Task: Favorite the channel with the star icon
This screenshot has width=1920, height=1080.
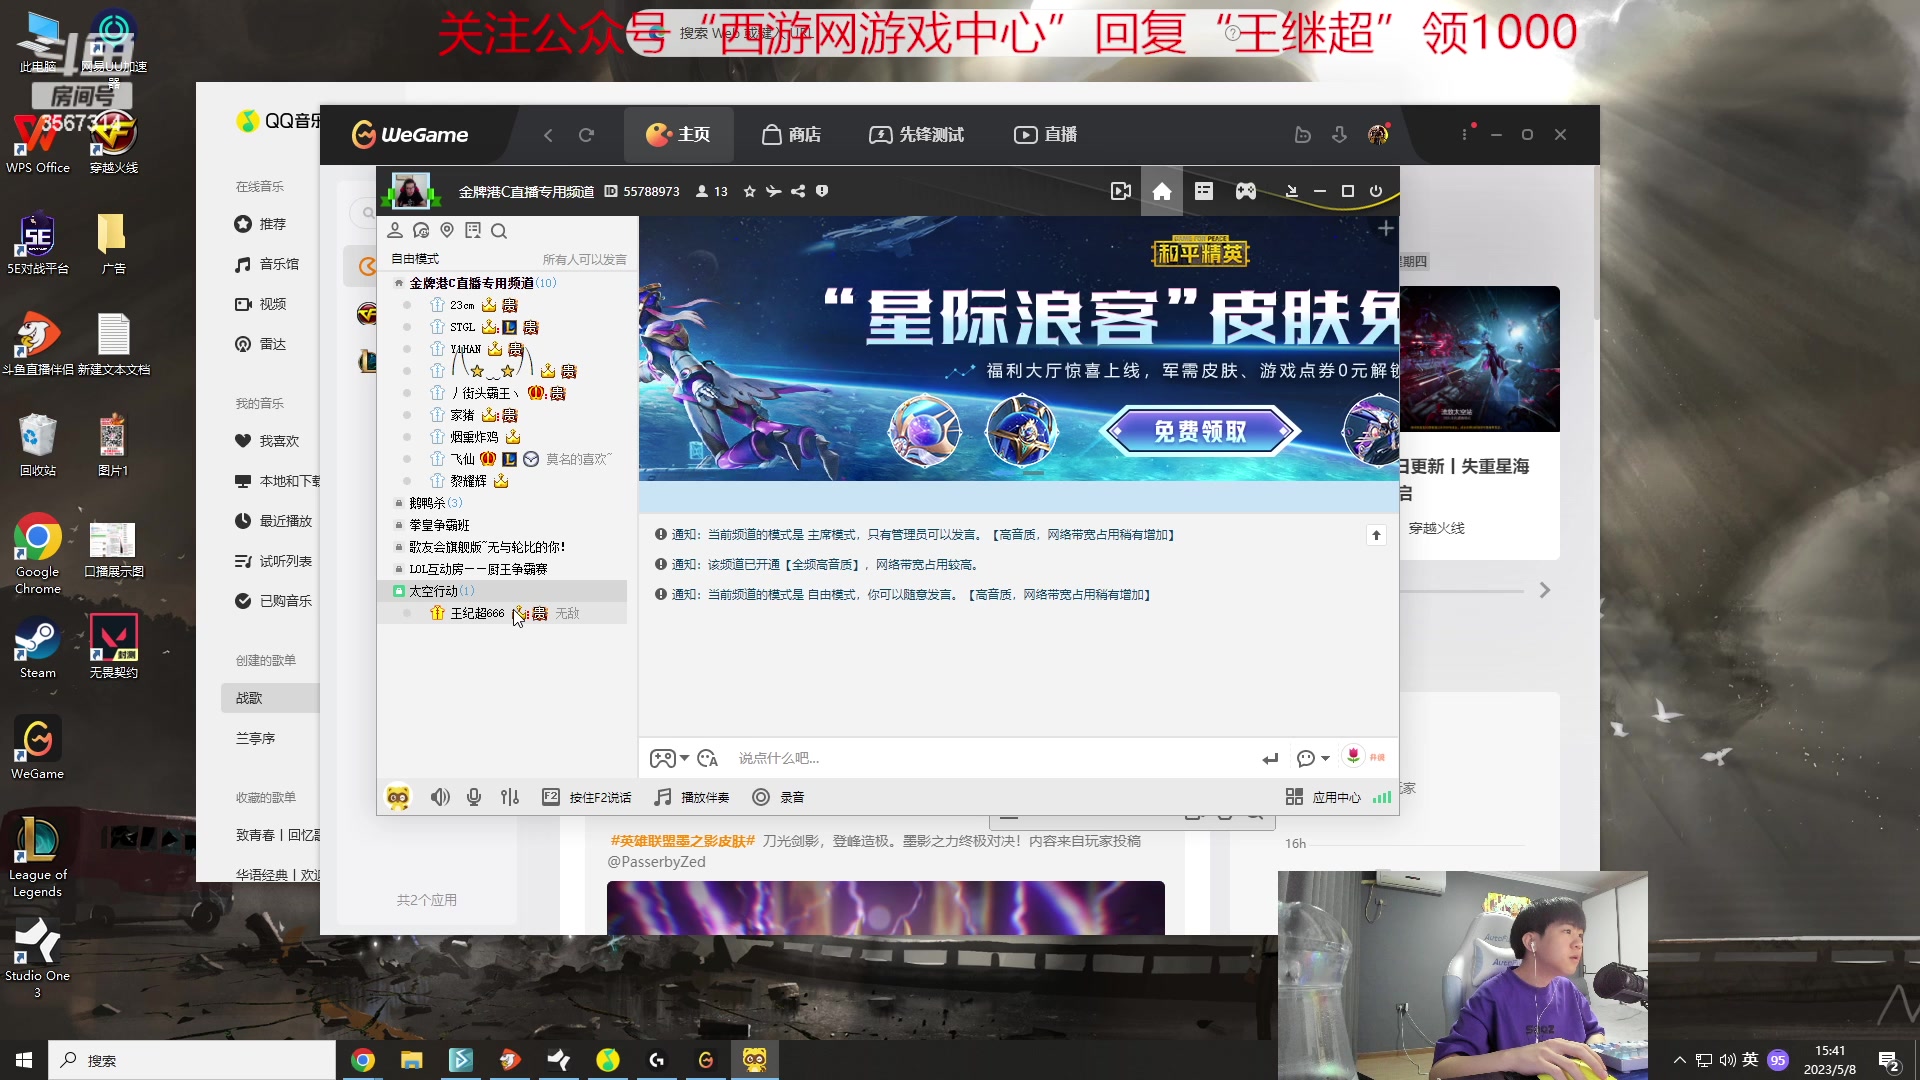Action: click(x=749, y=191)
